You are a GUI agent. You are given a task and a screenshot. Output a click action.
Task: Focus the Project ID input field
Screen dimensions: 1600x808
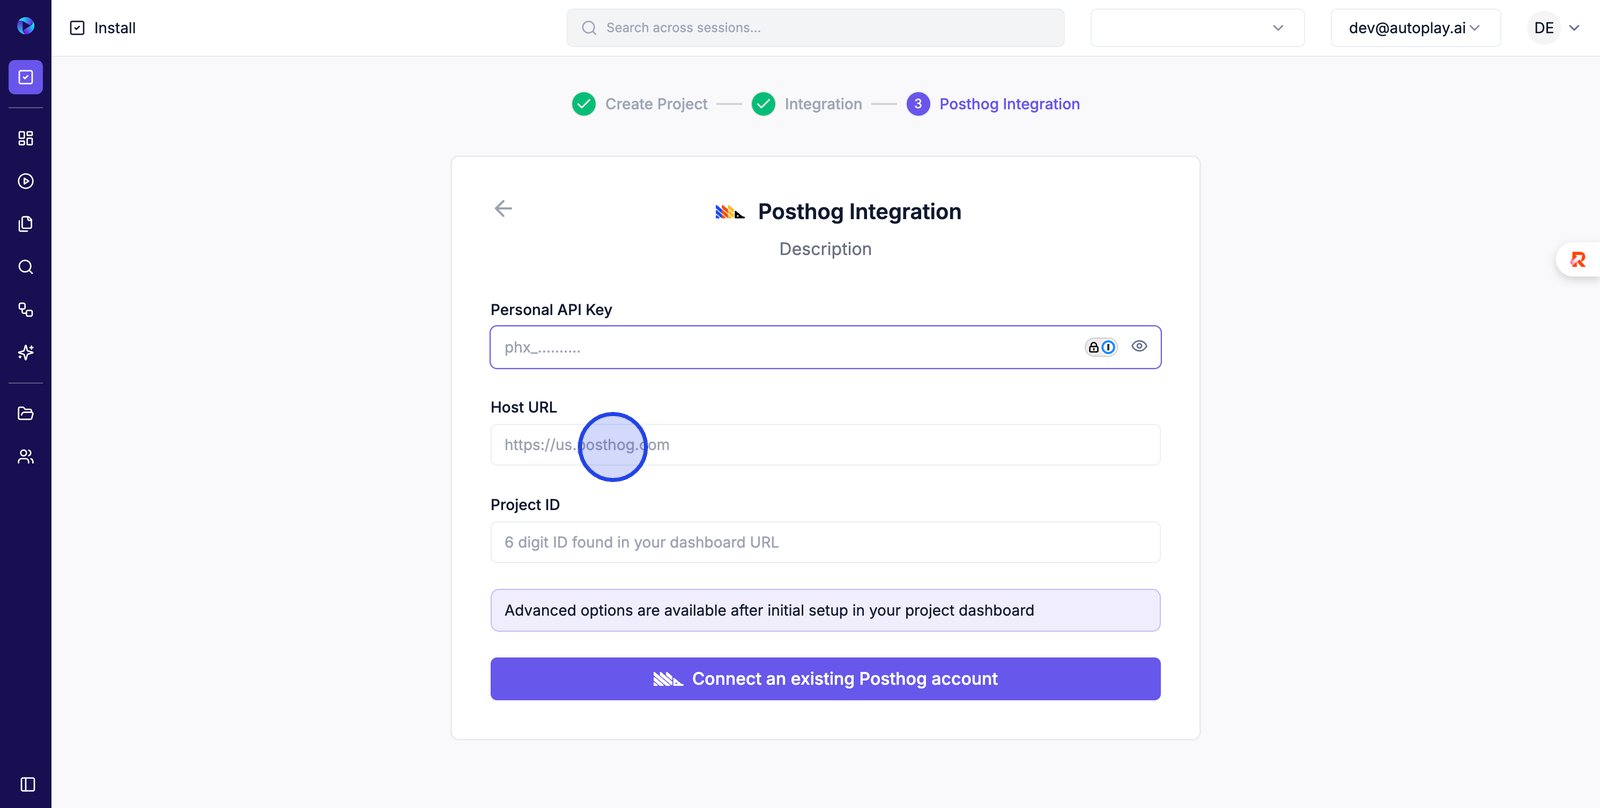pyautogui.click(x=825, y=542)
